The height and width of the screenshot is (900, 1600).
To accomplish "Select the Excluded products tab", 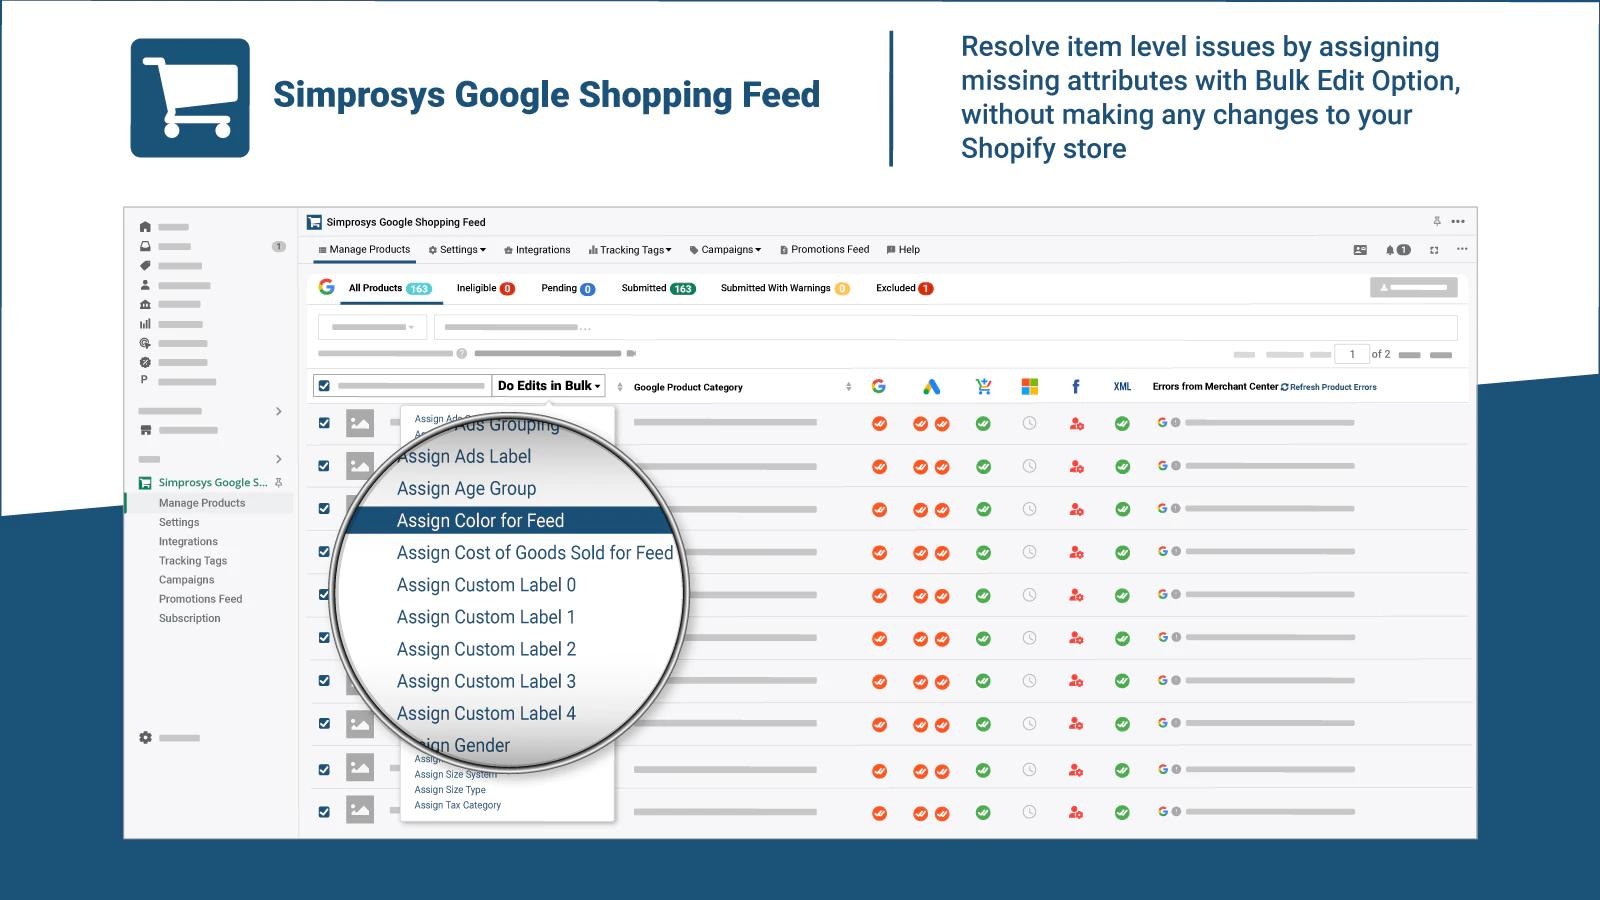I will 904,288.
